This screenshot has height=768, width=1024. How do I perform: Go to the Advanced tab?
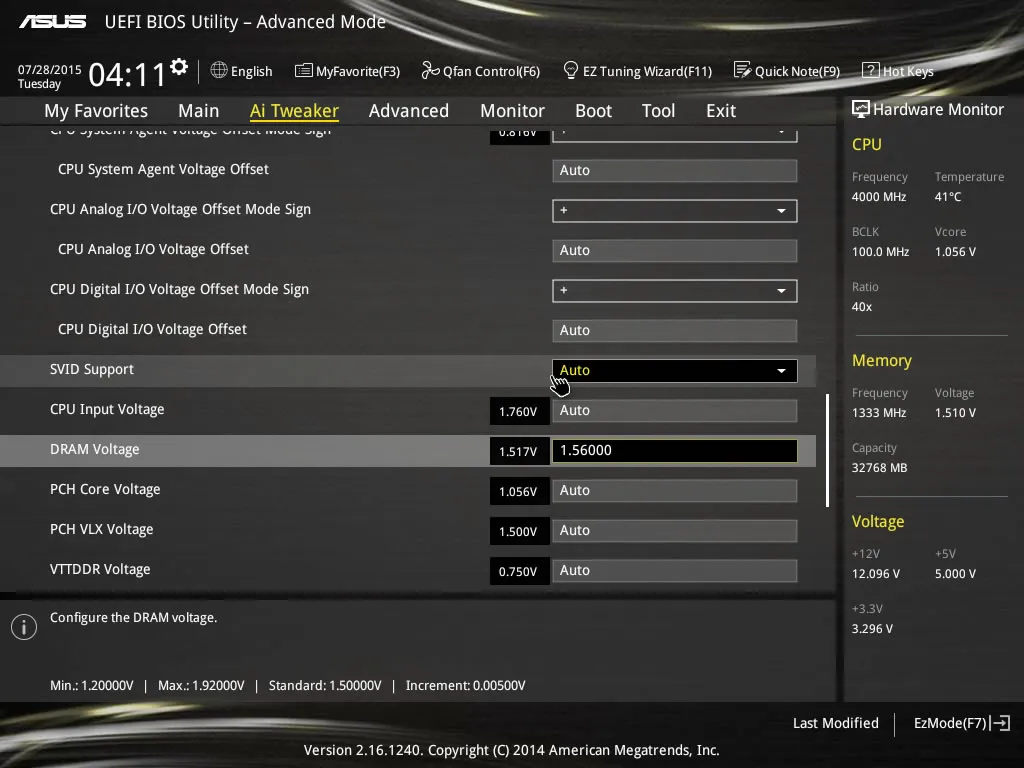coord(409,111)
